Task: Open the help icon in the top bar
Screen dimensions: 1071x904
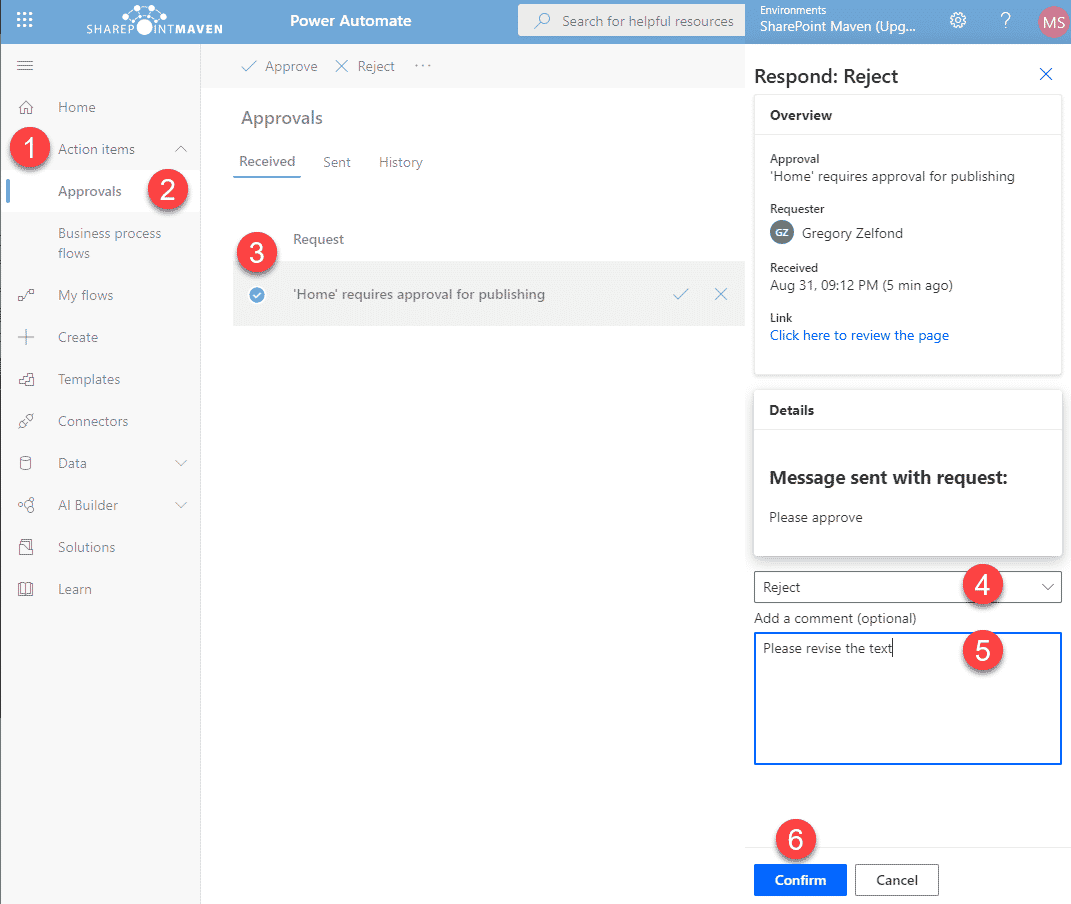Action: (1006, 20)
